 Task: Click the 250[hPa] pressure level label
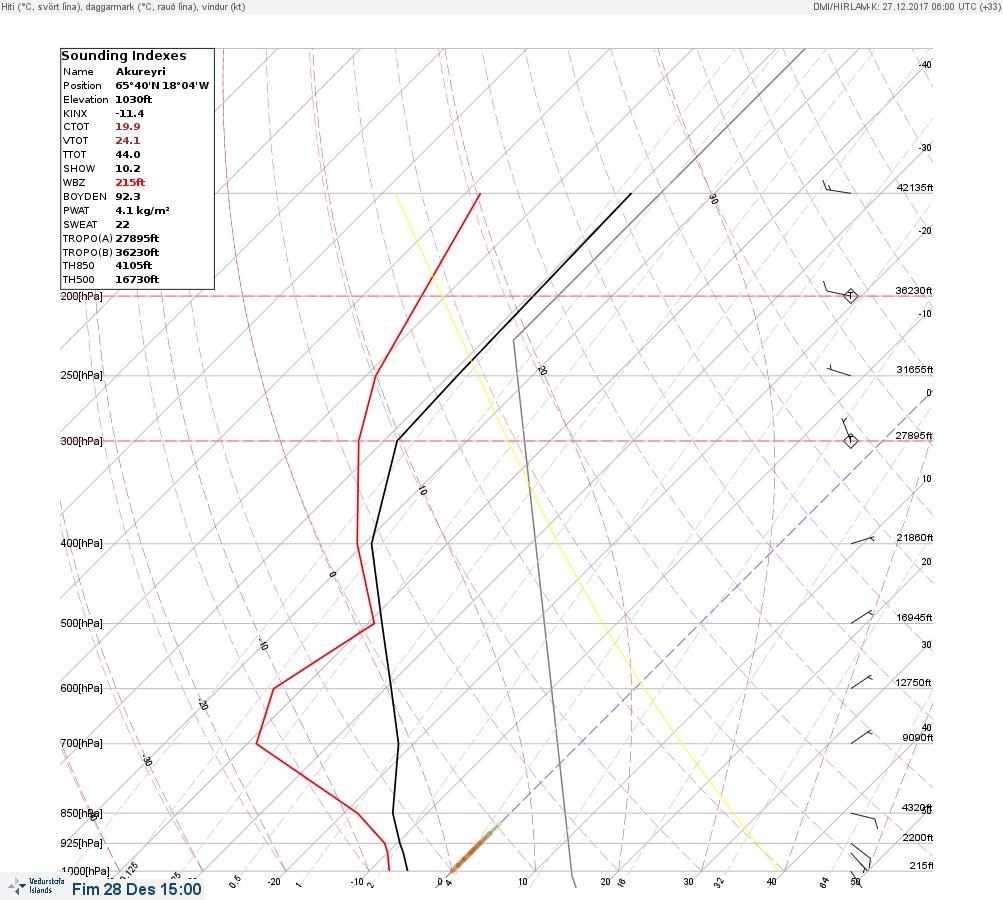click(x=81, y=375)
